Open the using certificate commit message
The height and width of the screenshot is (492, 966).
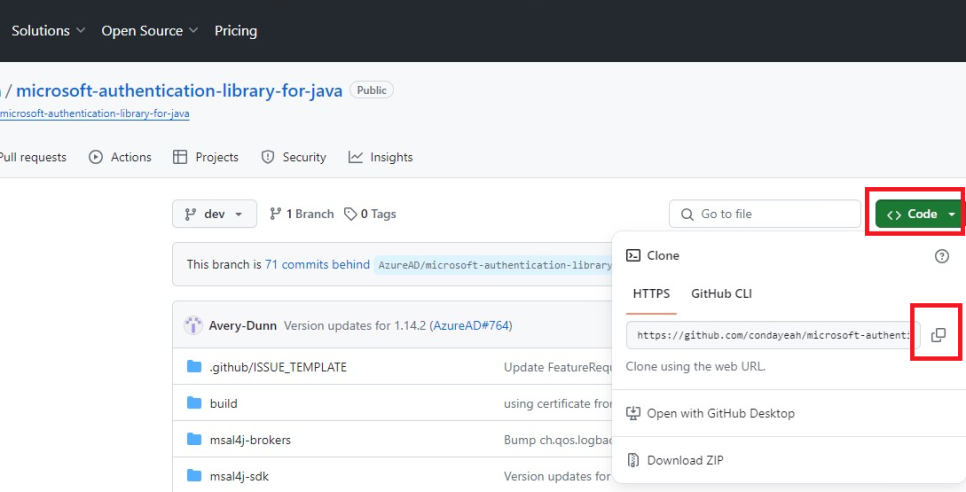click(558, 403)
